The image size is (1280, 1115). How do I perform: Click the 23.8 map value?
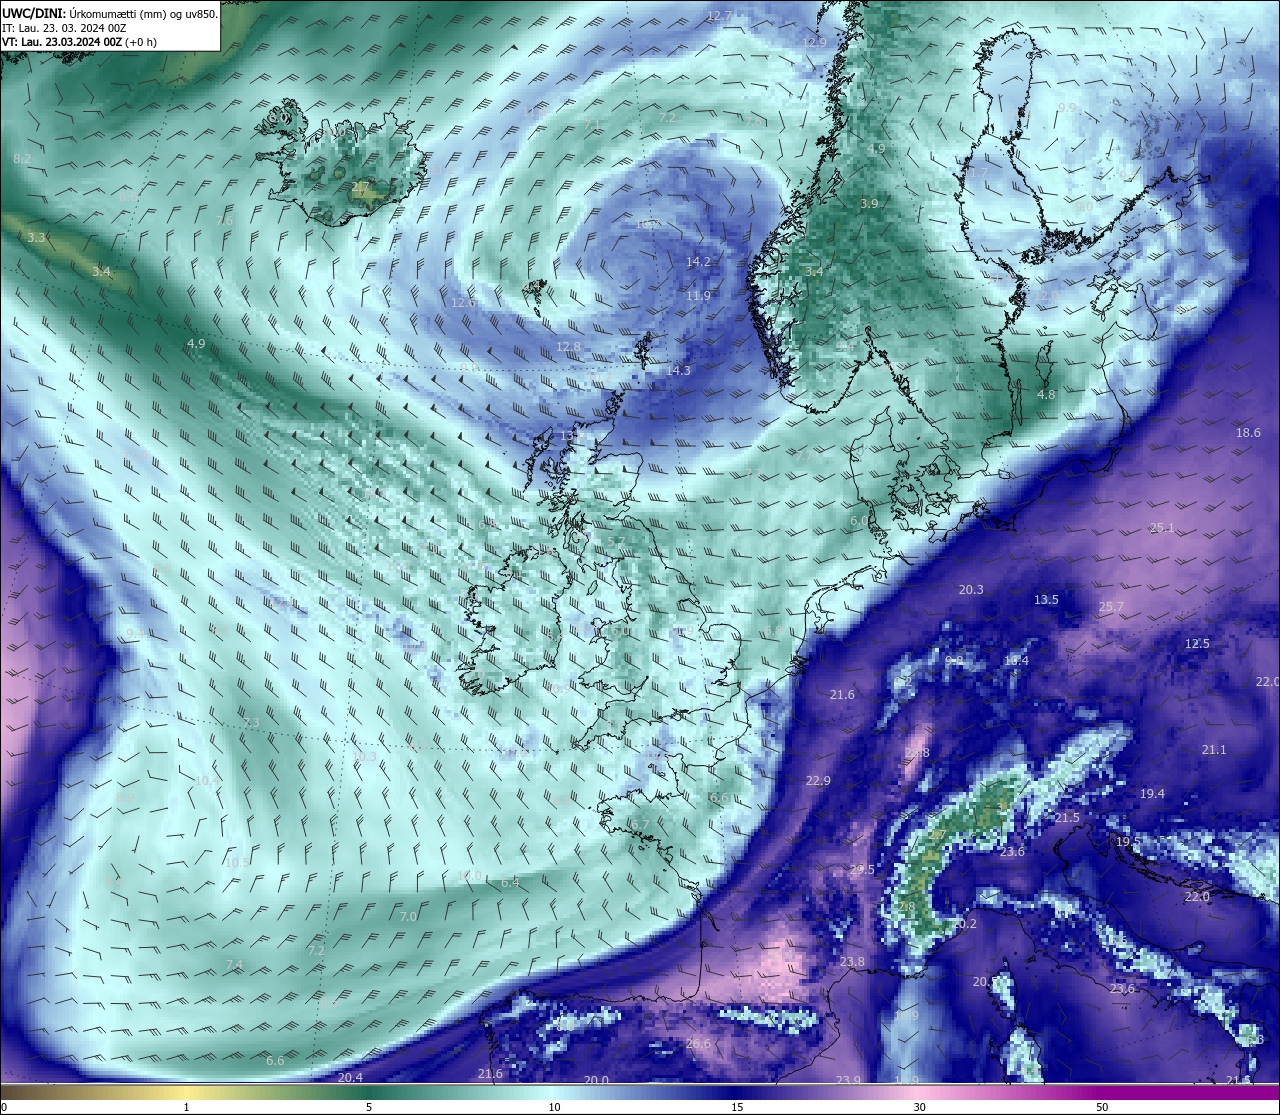click(x=852, y=961)
